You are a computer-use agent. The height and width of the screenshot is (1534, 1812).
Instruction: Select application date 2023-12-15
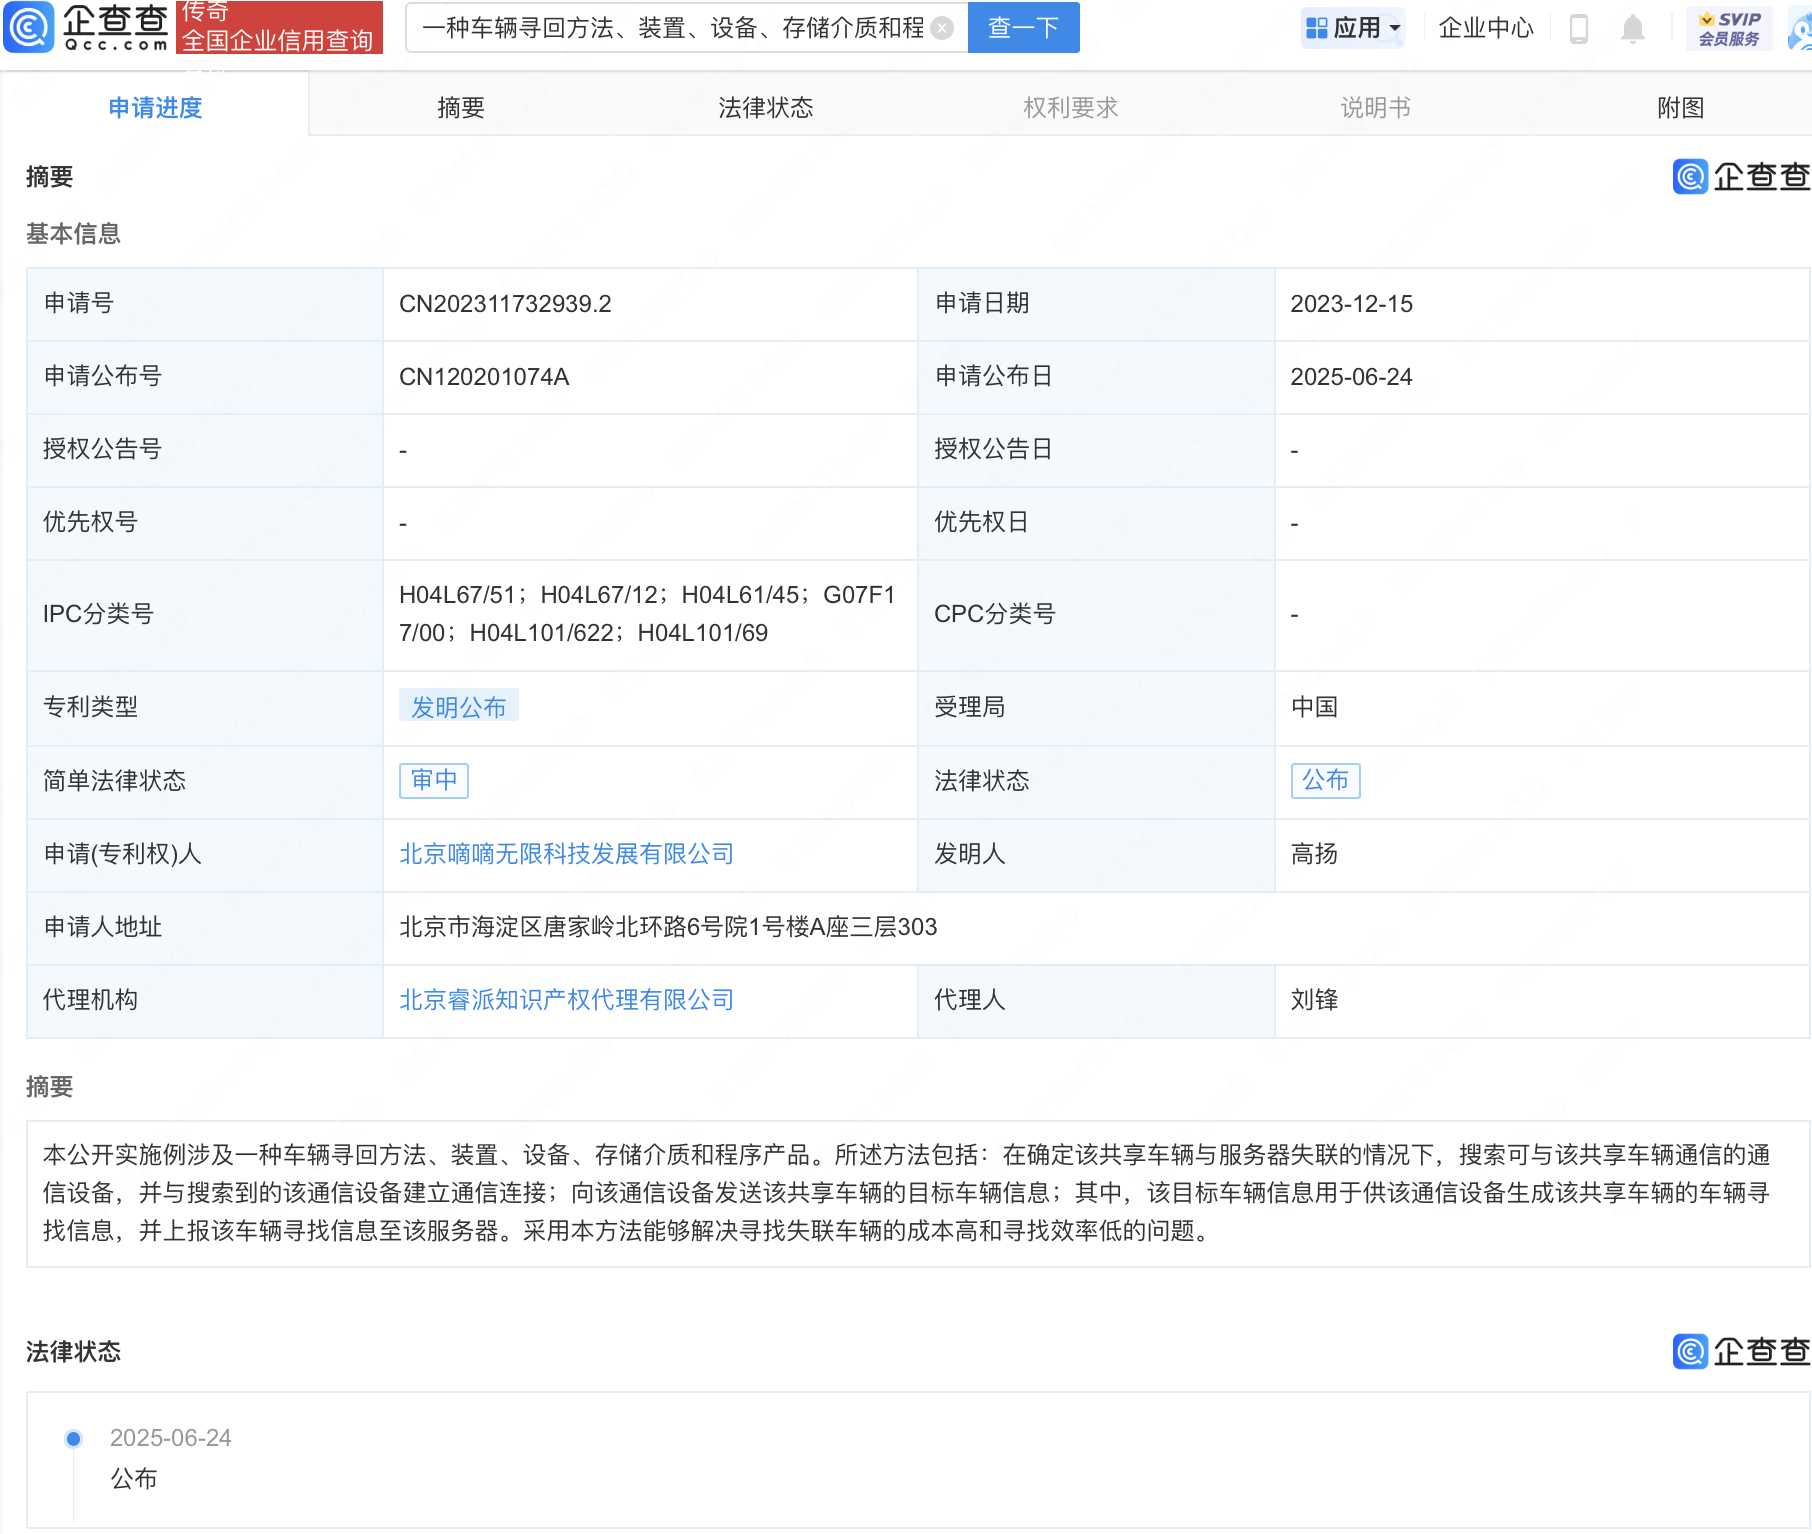(x=1351, y=304)
